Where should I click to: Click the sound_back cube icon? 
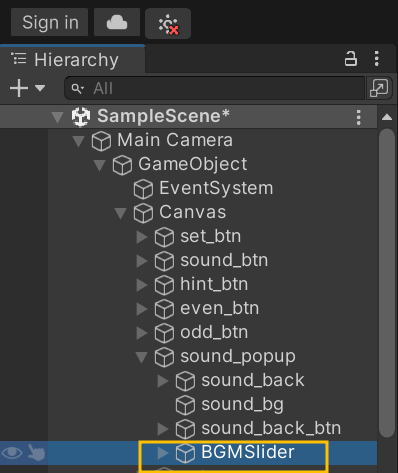tap(185, 381)
